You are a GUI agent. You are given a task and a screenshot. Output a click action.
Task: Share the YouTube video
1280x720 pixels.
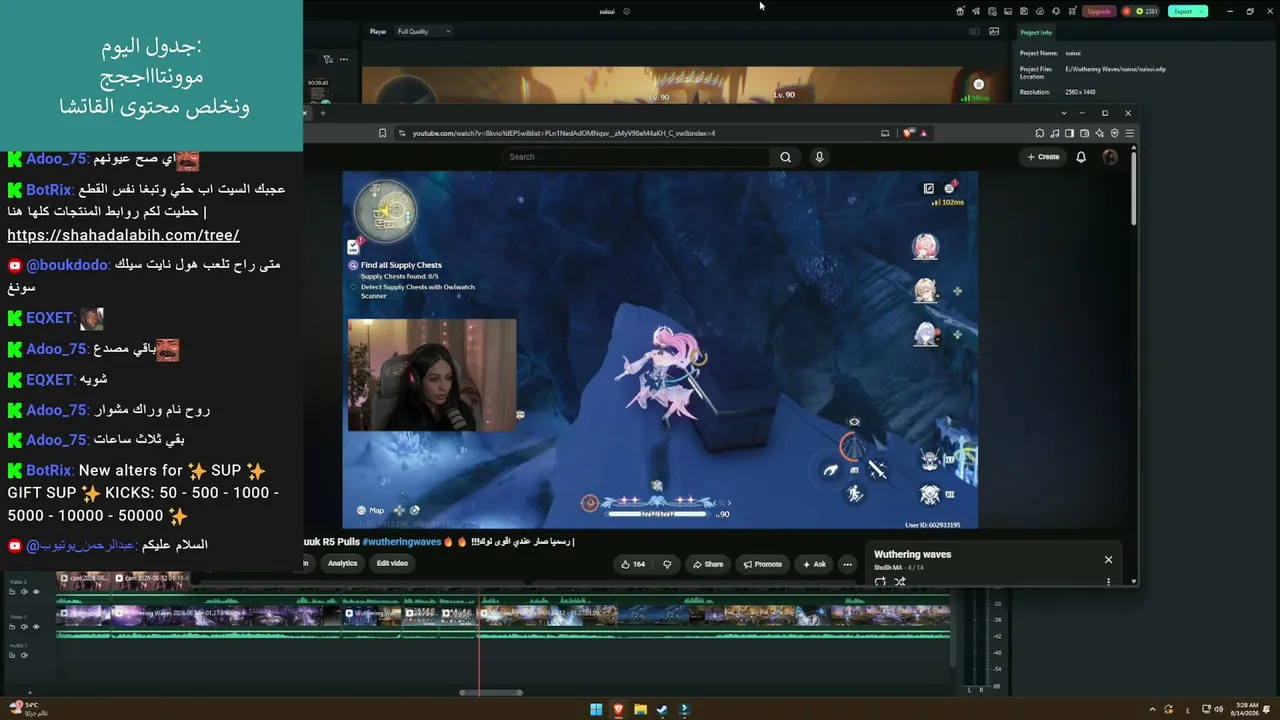coord(707,564)
